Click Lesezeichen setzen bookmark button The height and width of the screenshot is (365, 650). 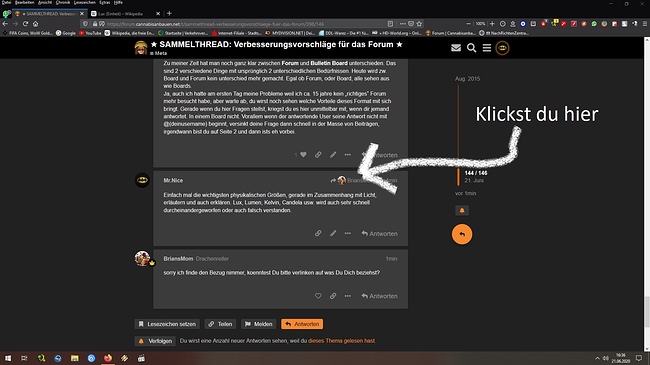(x=167, y=324)
